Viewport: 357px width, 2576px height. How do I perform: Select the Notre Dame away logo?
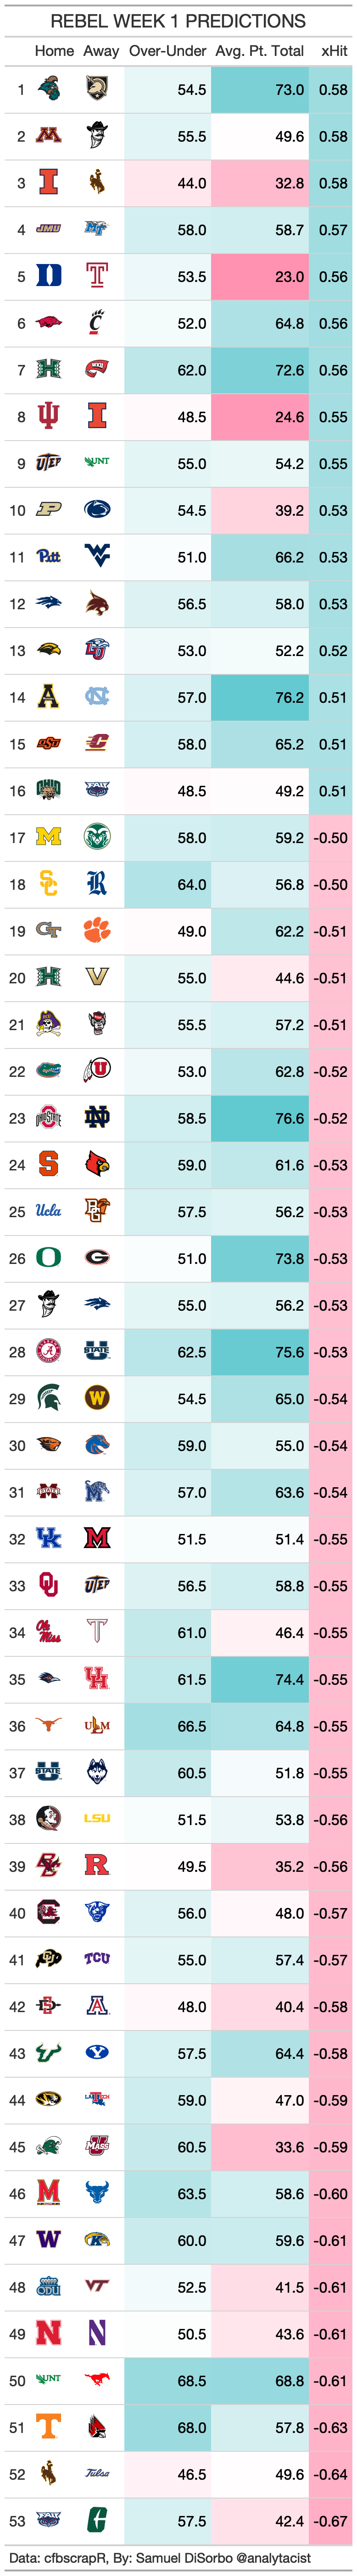click(97, 1118)
